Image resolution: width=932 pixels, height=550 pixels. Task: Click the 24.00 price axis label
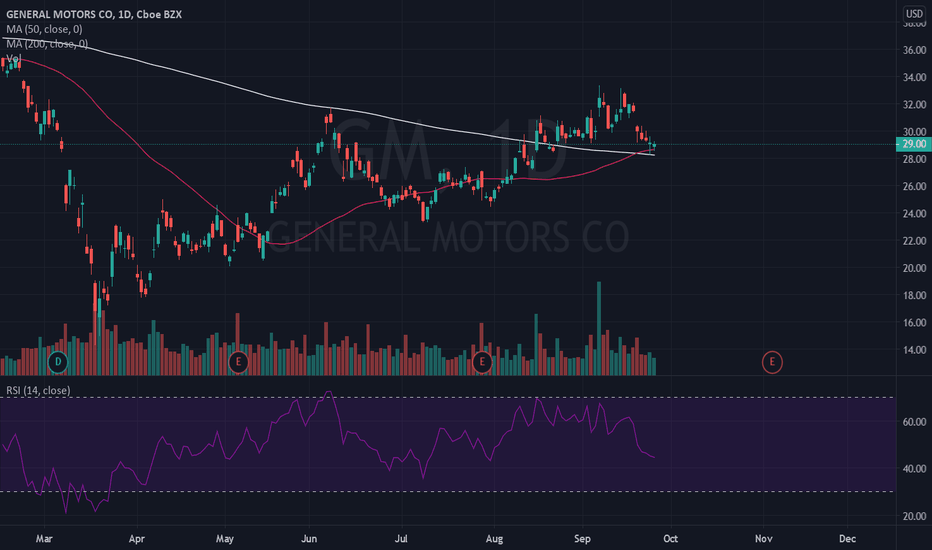pyautogui.click(x=914, y=213)
